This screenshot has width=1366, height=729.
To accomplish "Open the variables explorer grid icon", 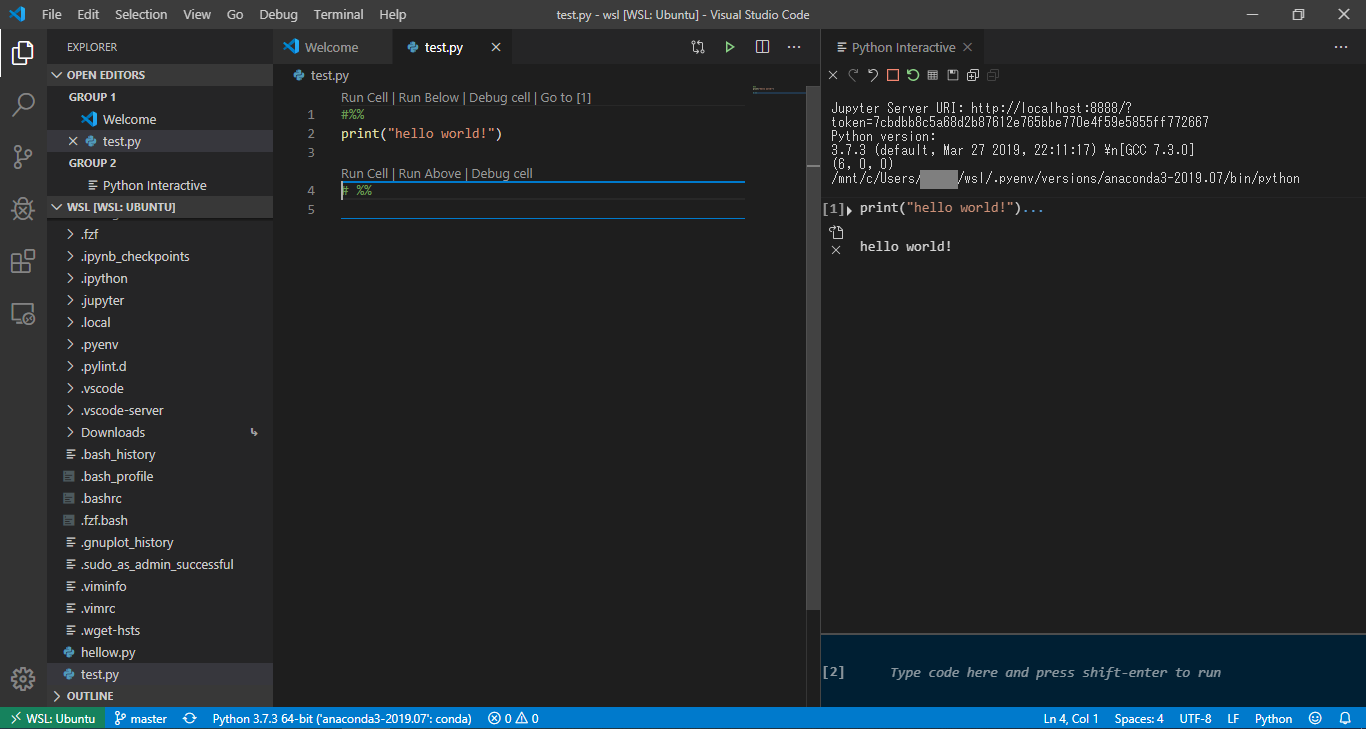I will click(932, 75).
